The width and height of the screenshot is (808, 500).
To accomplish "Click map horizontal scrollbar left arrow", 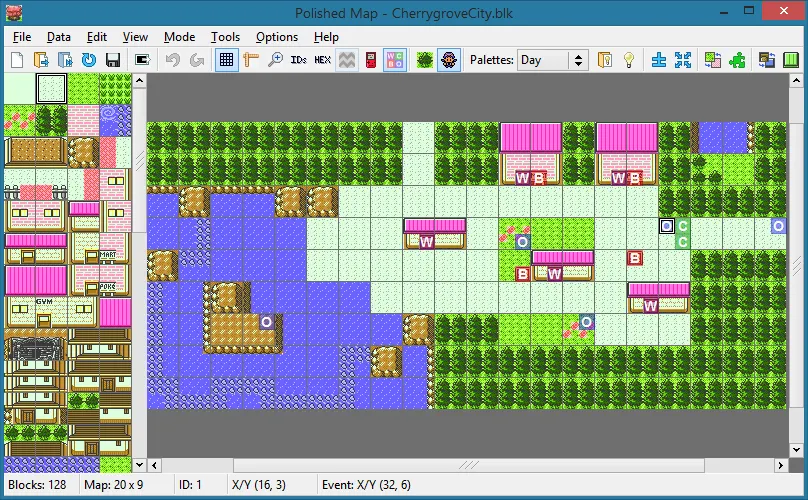I will click(154, 465).
